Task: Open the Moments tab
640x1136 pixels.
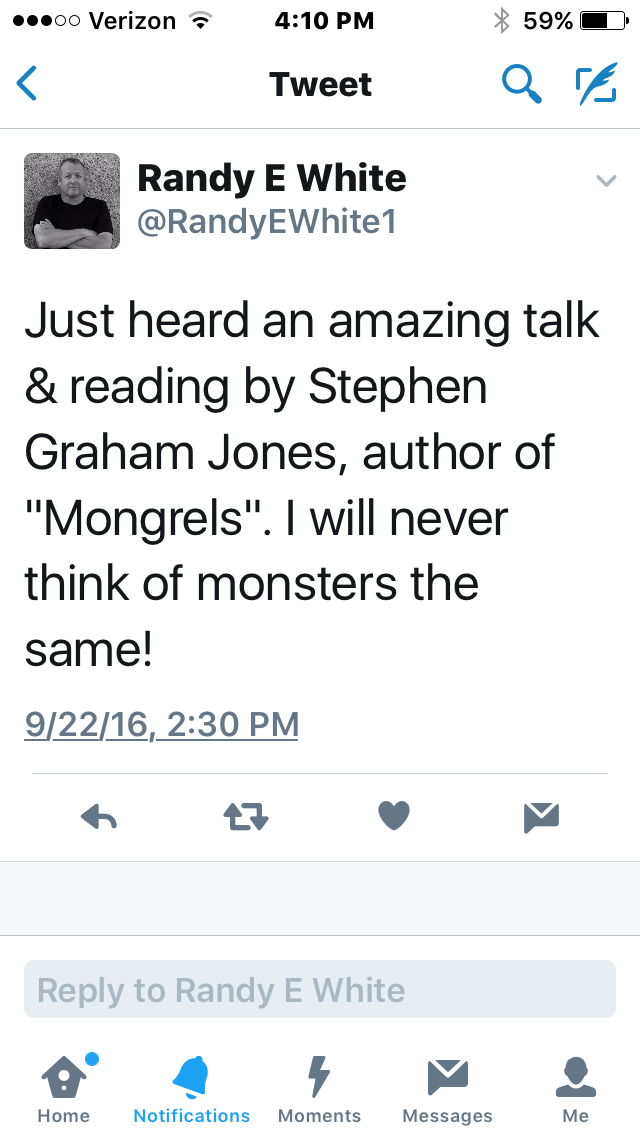Action: [x=319, y=1088]
